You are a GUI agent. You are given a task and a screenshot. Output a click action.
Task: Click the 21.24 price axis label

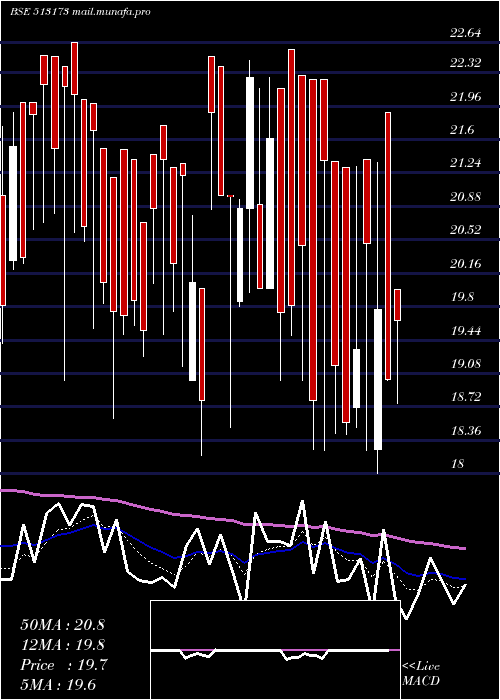click(466, 163)
